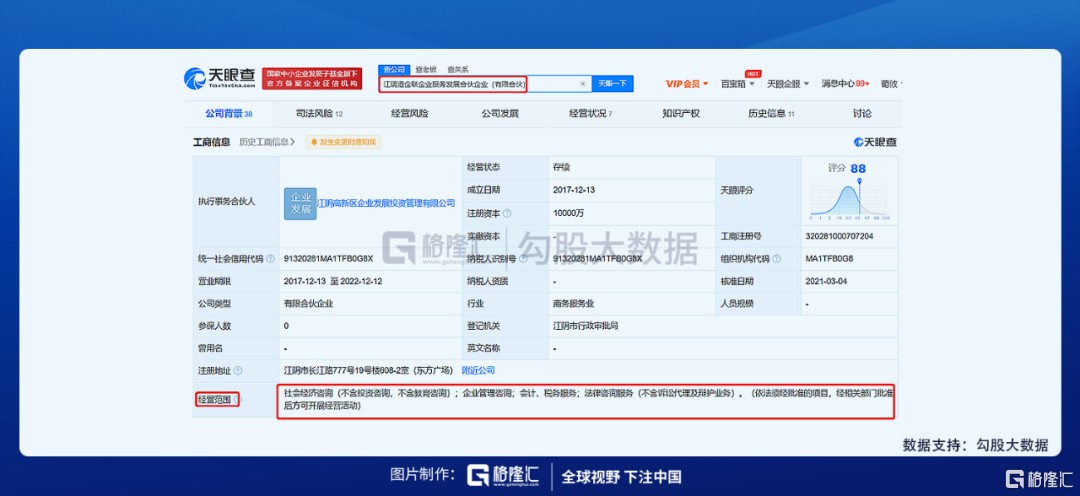Clear the search box with the X icon

pos(583,84)
